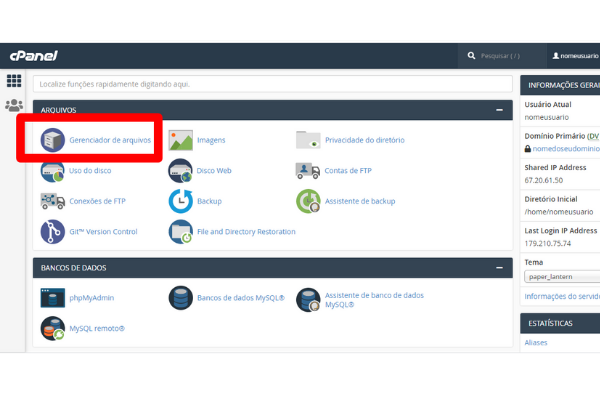Open the user management icon in sidebar
600x400 pixels.
point(14,105)
